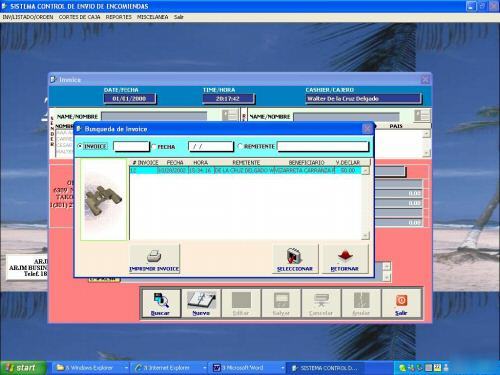Image resolution: width=500 pixels, height=375 pixels.
Task: Click the Buscar magnifier button
Action: click(x=161, y=303)
